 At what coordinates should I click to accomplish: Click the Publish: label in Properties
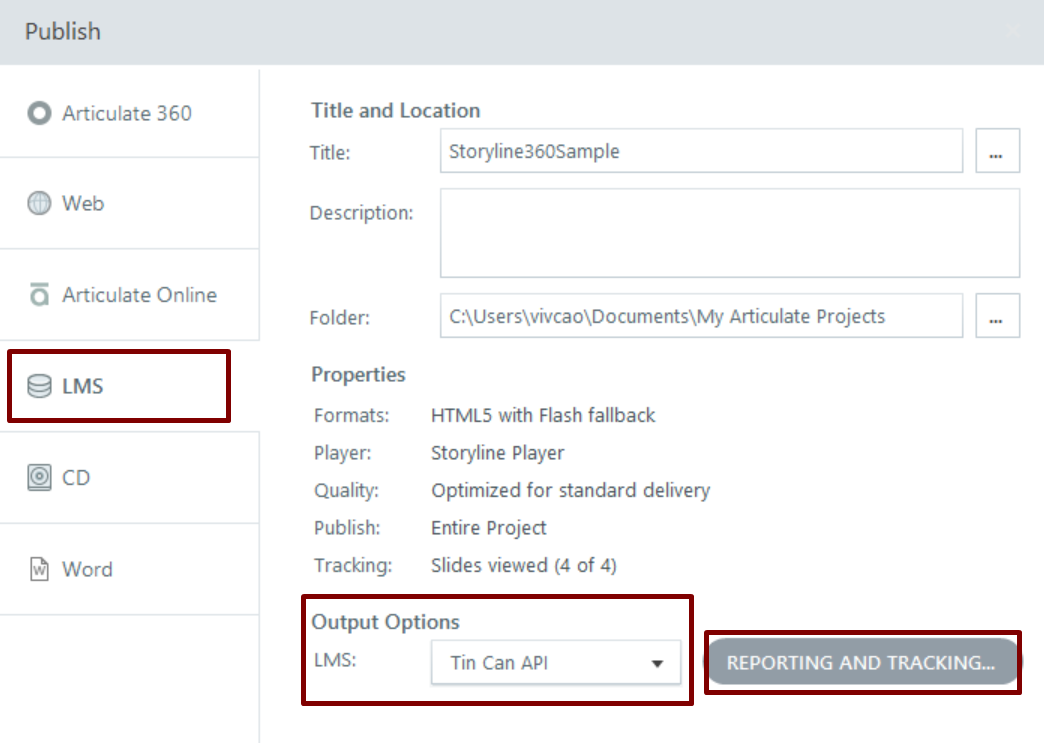pyautogui.click(x=347, y=528)
